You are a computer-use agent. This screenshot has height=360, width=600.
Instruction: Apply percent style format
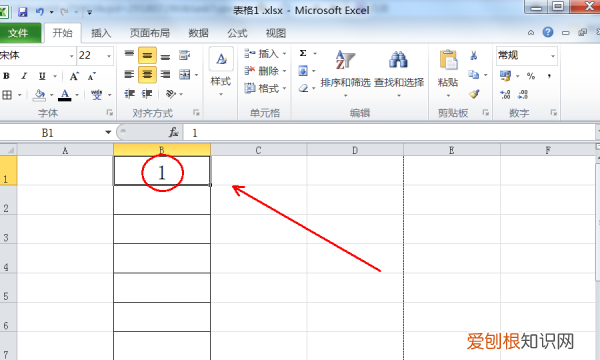click(x=531, y=76)
